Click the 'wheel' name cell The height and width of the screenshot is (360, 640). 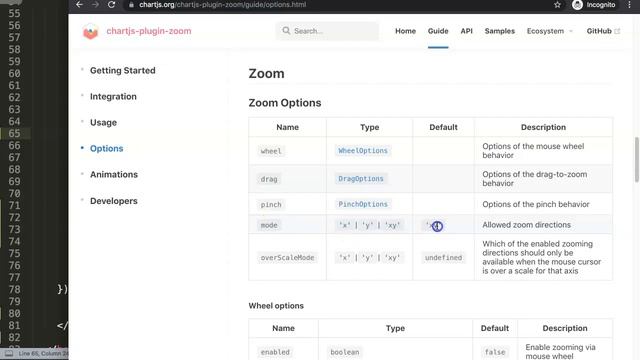pyautogui.click(x=271, y=151)
